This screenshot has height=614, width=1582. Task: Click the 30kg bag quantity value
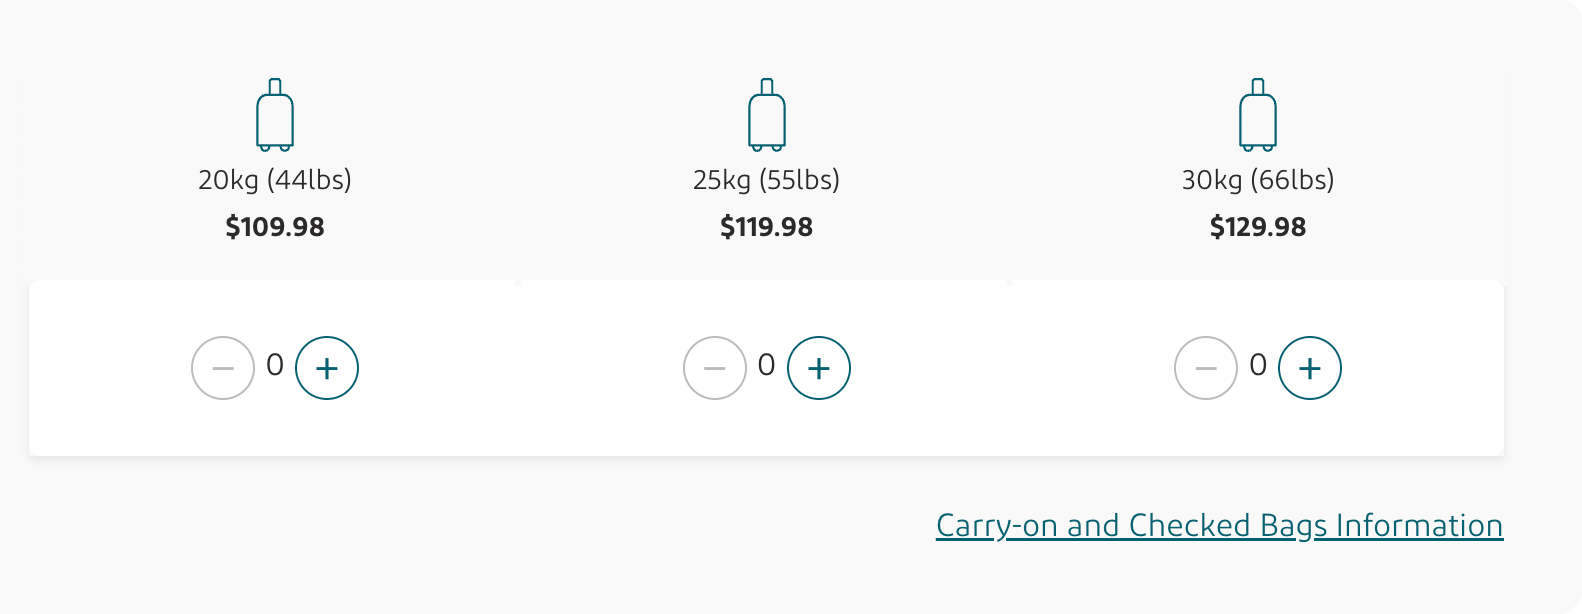[1258, 366]
